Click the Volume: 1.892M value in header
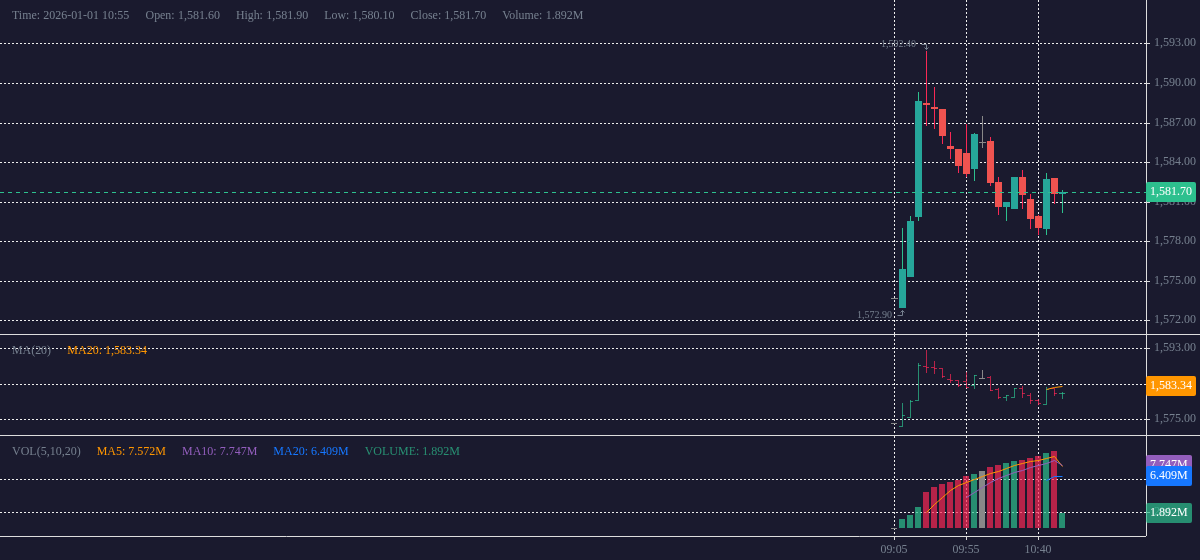The height and width of the screenshot is (560, 1200). (542, 15)
